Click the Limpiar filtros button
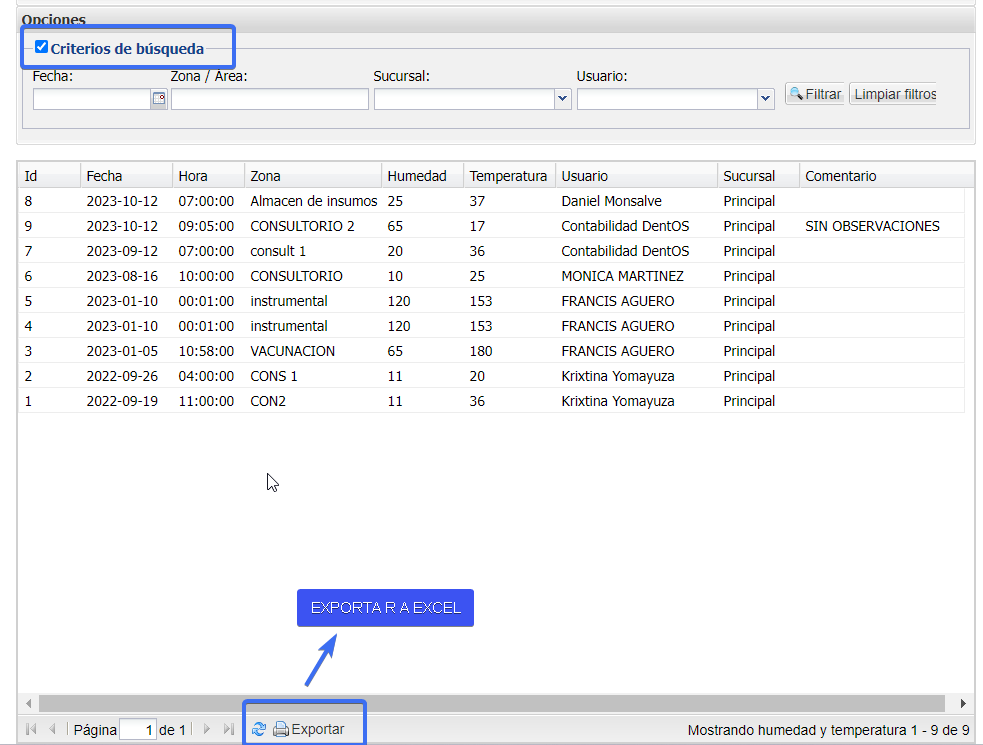The height and width of the screenshot is (745, 983). coord(894,95)
